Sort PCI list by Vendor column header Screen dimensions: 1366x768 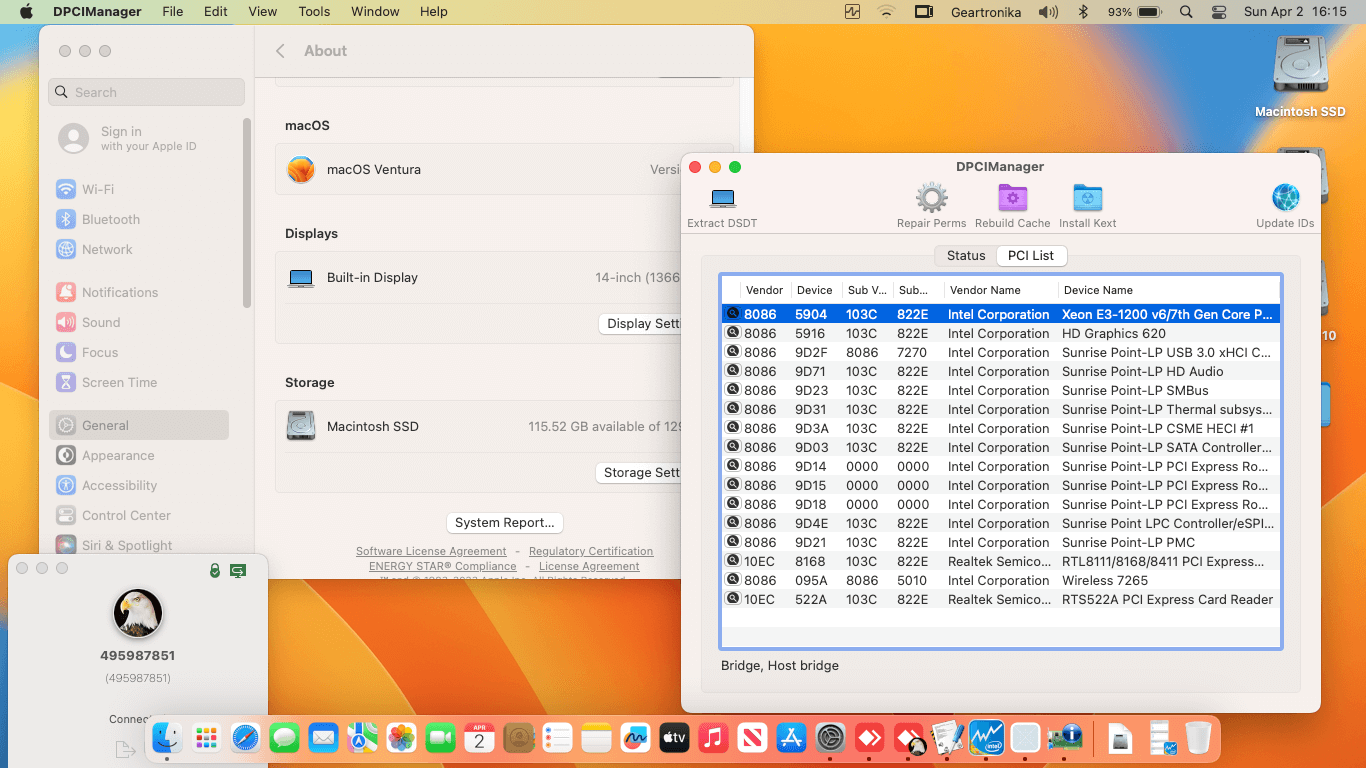point(764,290)
